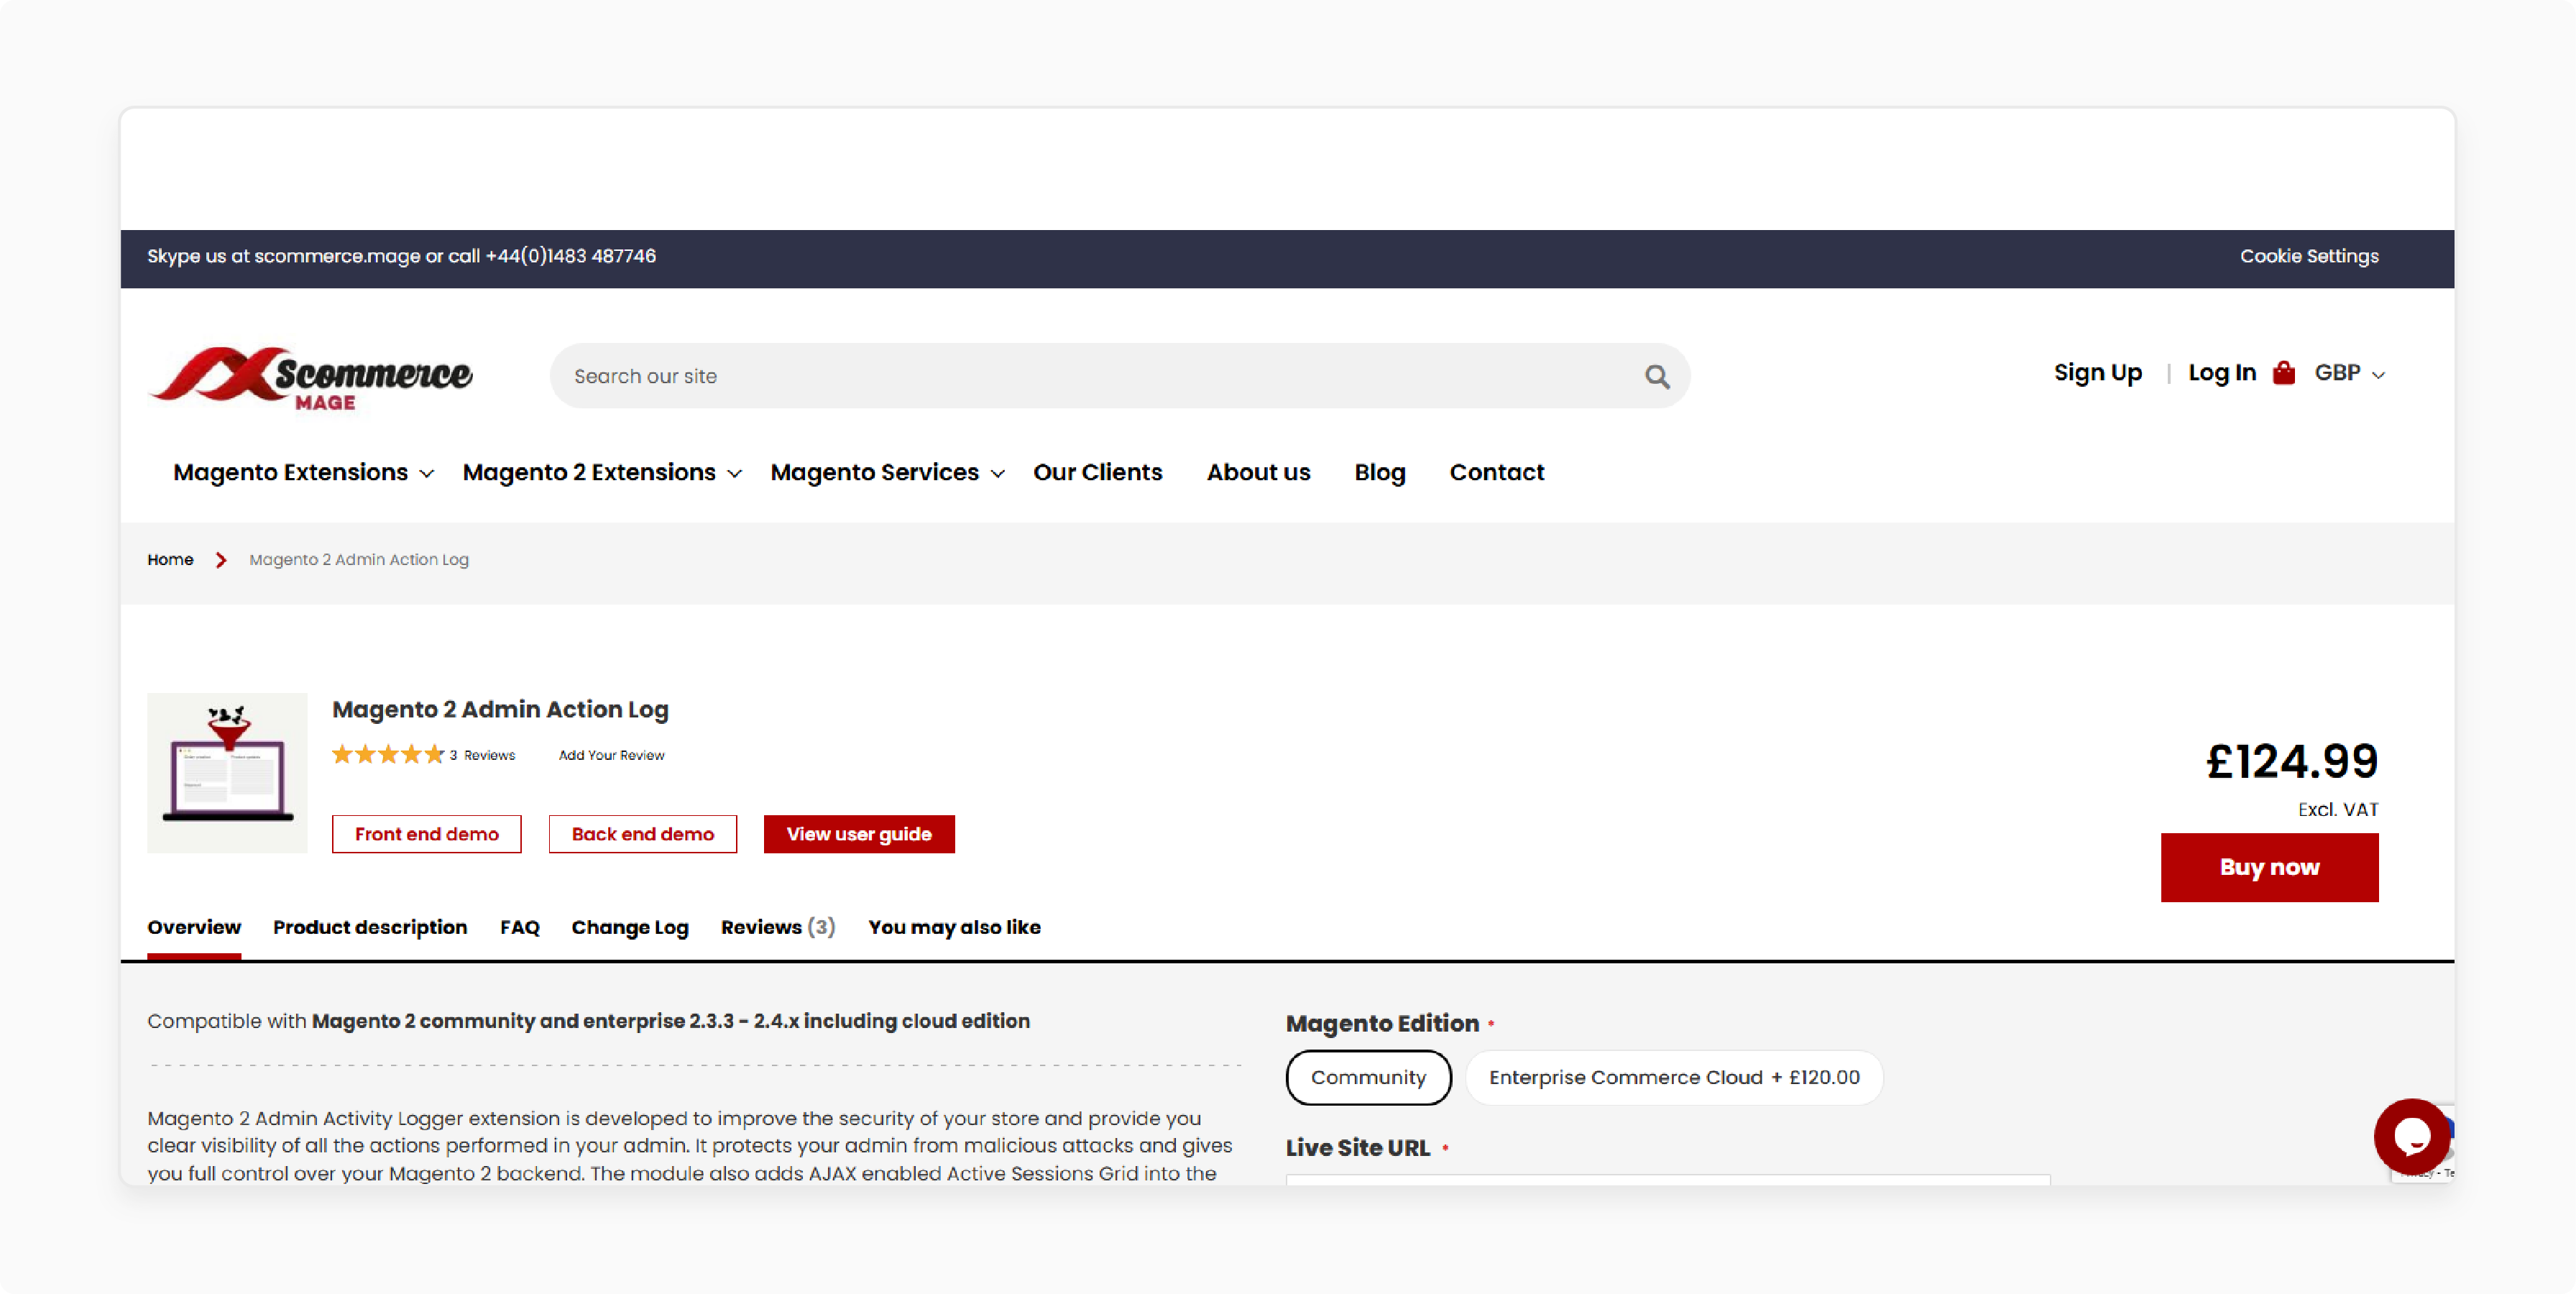Click the View user guide button

pos(859,834)
